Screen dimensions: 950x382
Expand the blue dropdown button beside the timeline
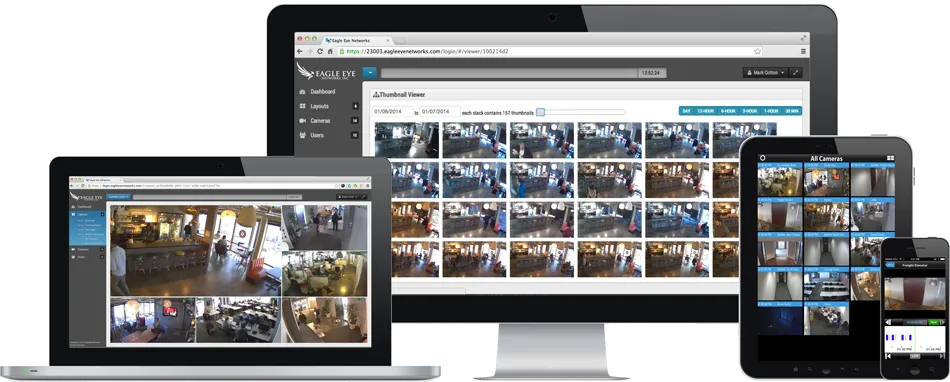pos(370,73)
